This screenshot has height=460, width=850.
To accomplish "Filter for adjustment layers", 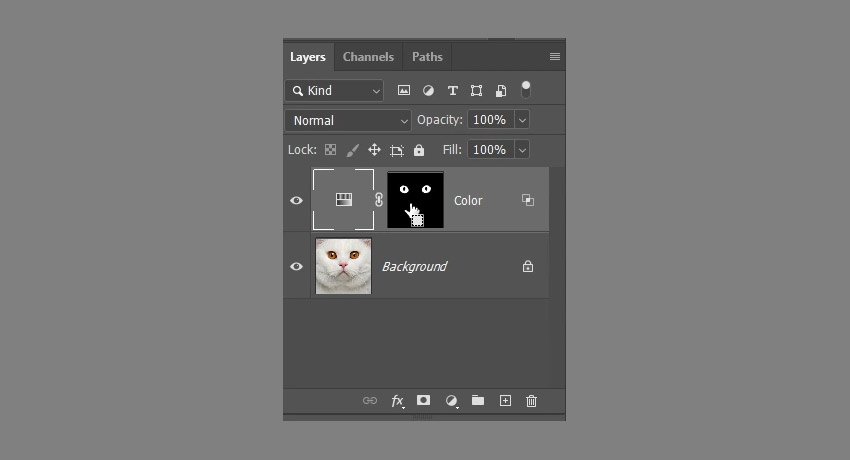I will 428,90.
